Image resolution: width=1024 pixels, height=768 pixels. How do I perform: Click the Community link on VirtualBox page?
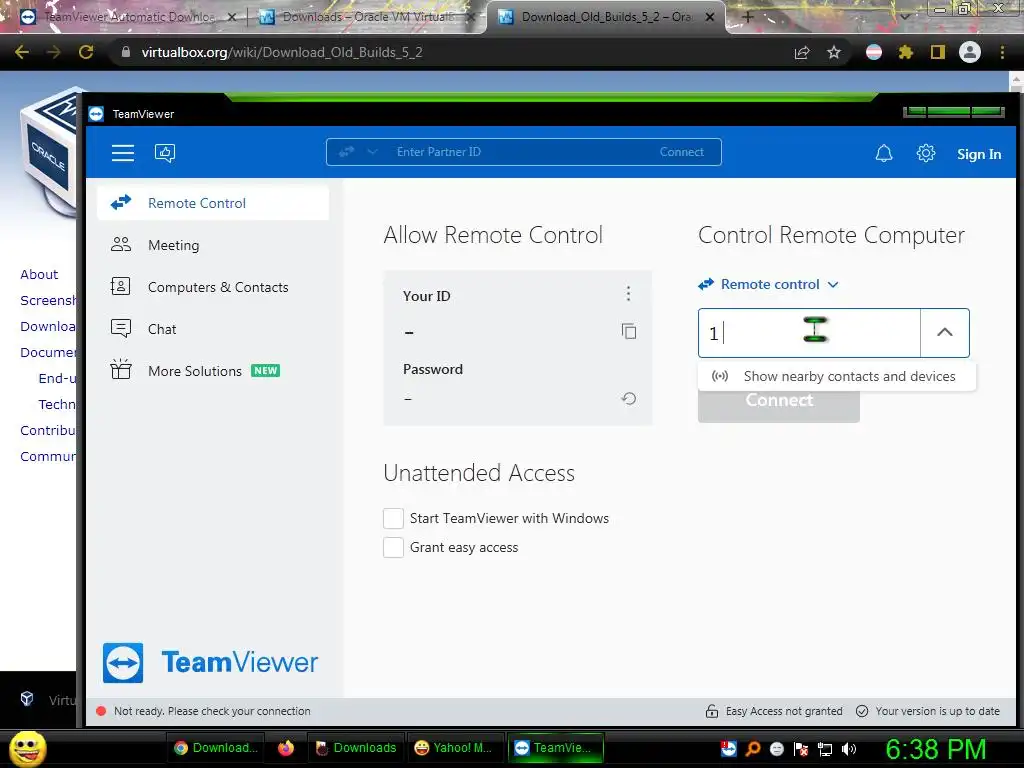[x=48, y=456]
